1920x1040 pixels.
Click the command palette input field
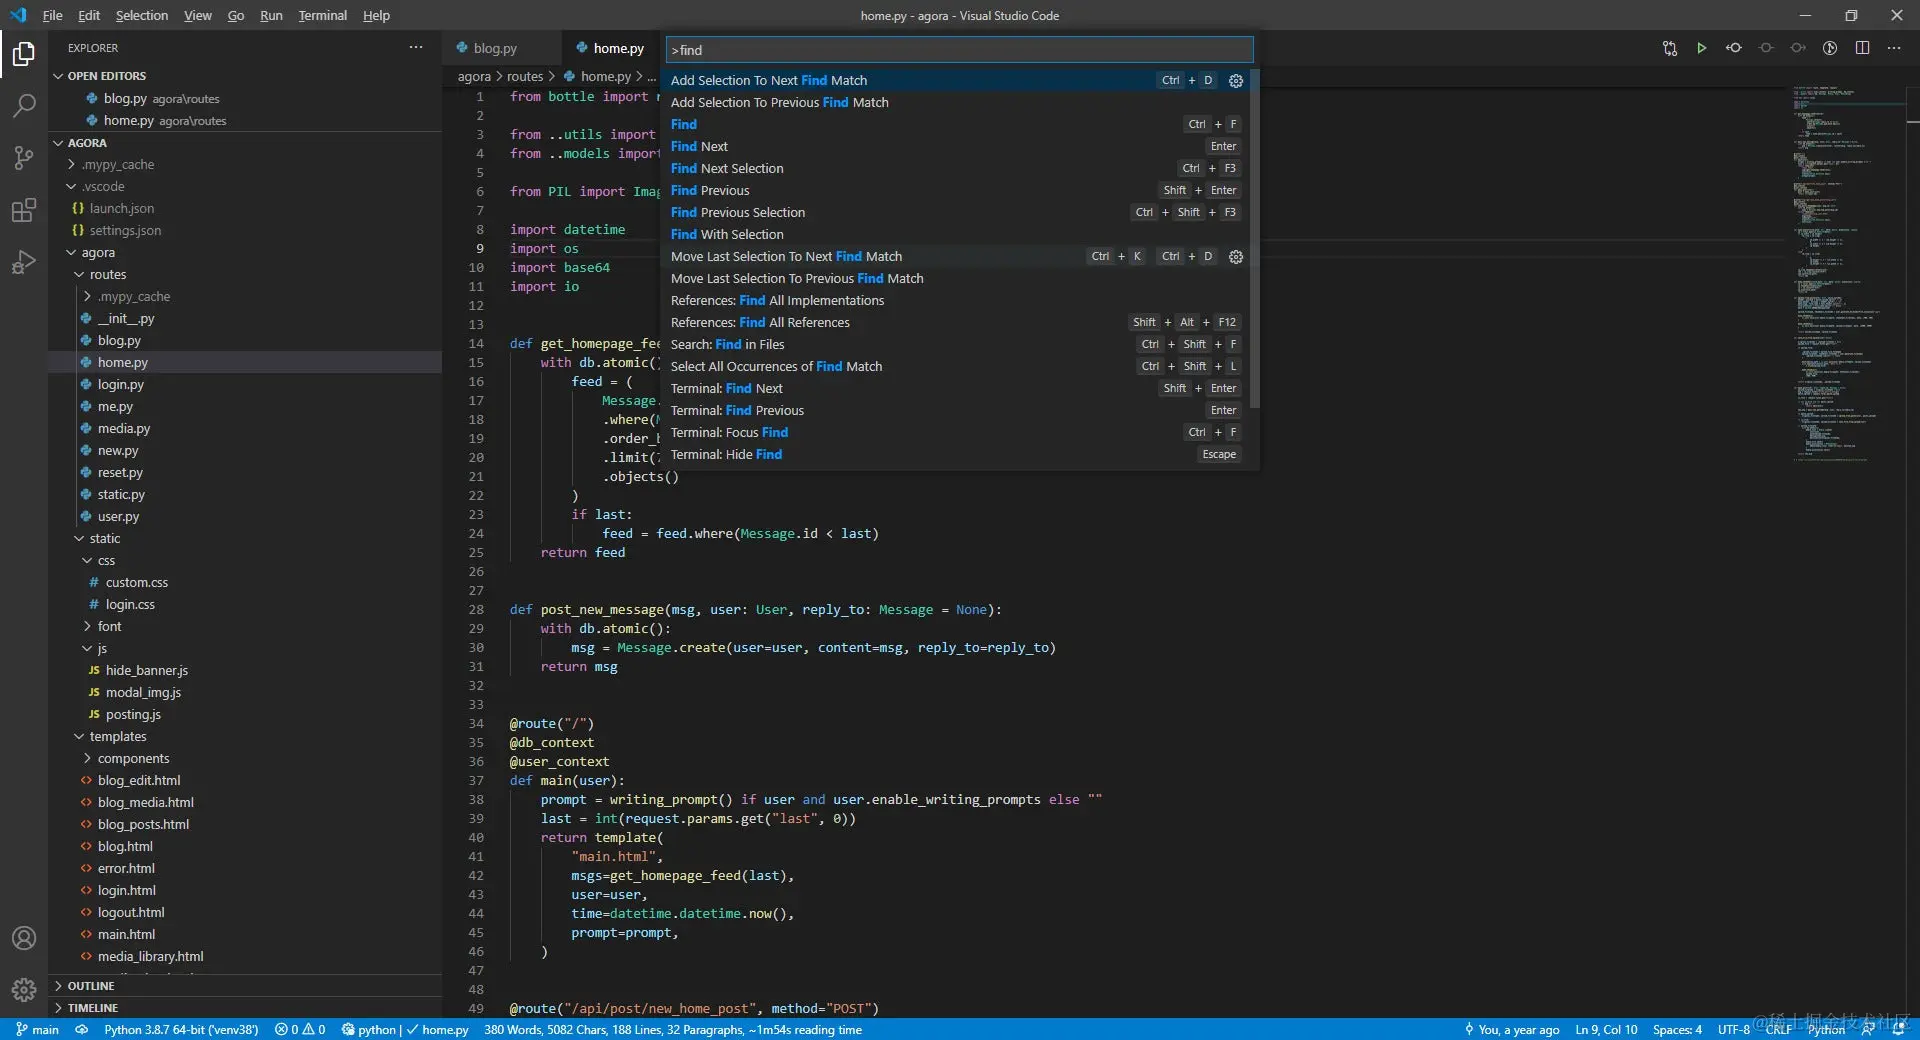click(x=958, y=50)
